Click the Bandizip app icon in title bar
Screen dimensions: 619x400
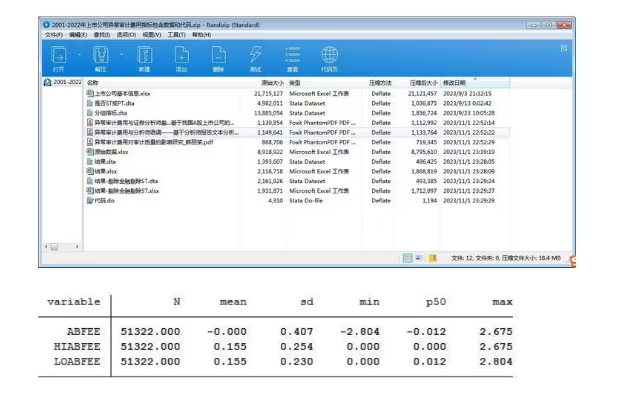coord(47,24)
